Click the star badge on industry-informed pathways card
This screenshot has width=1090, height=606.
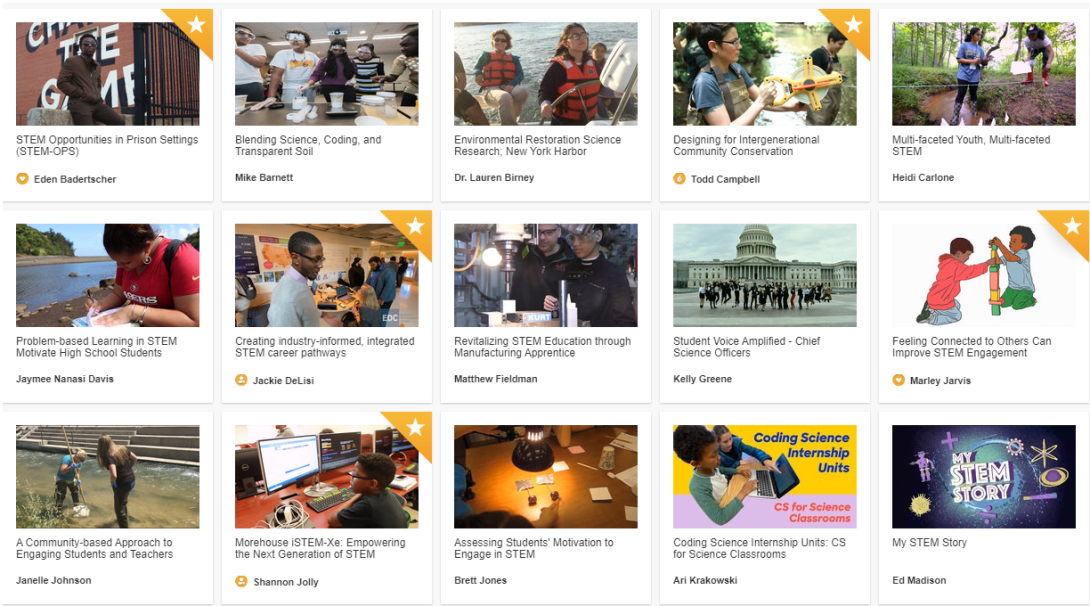coord(415,227)
